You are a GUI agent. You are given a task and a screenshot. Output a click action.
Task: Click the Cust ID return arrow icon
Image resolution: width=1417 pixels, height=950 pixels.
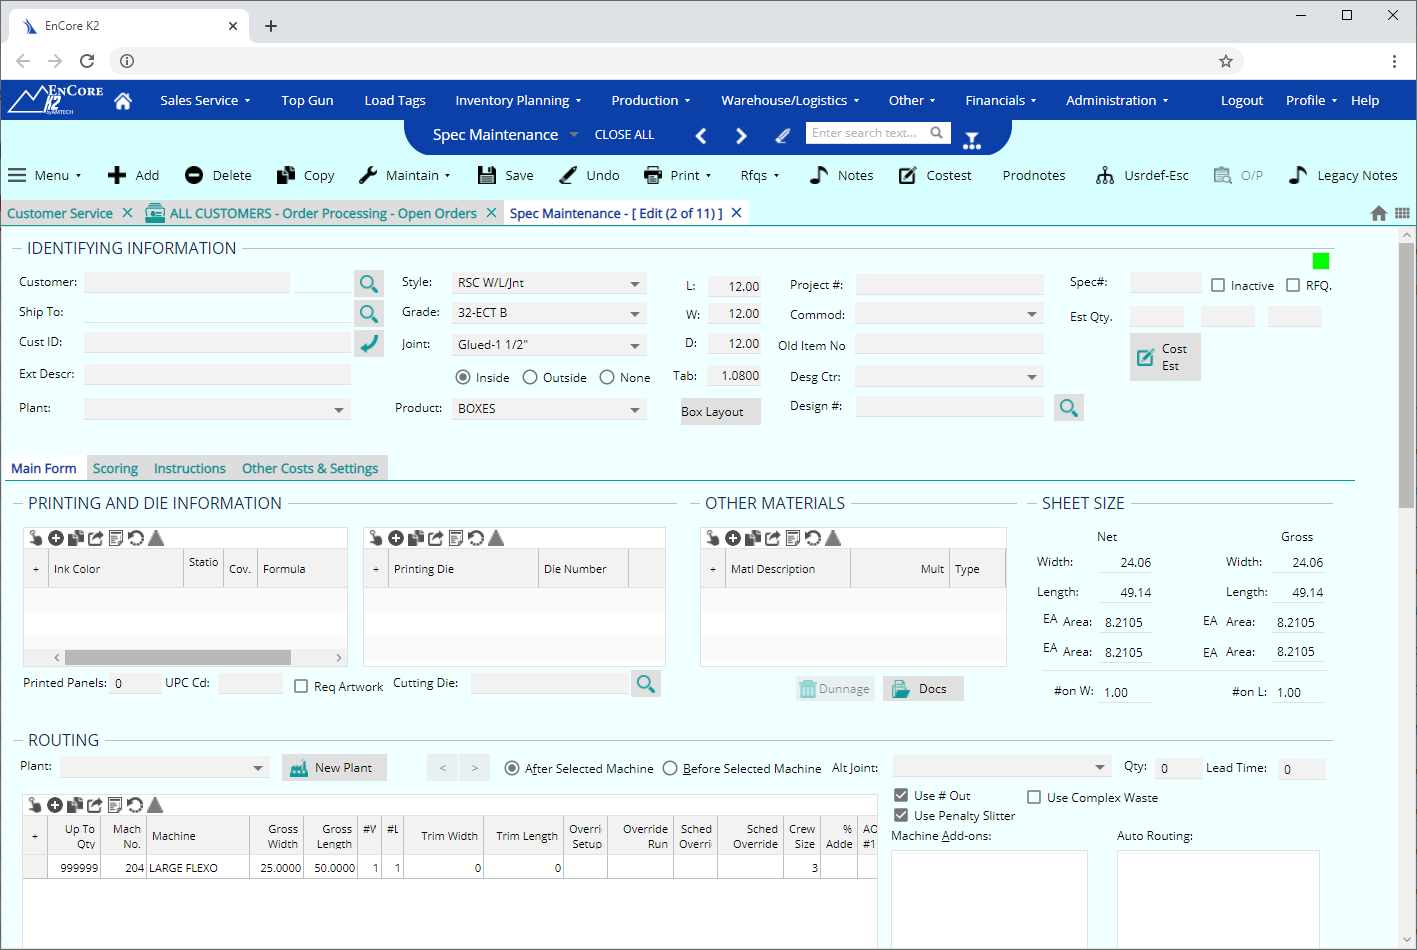click(369, 343)
